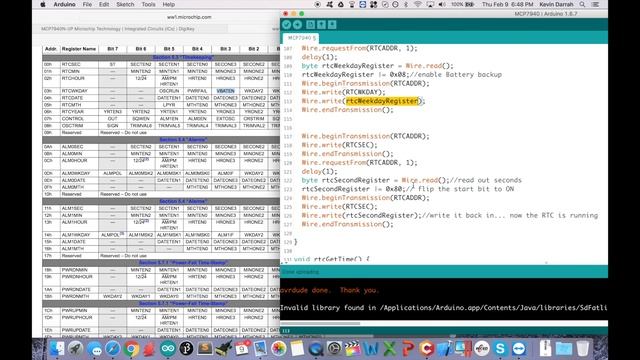Open Notification Center icon
This screenshot has width=640, height=360.
point(596,4)
